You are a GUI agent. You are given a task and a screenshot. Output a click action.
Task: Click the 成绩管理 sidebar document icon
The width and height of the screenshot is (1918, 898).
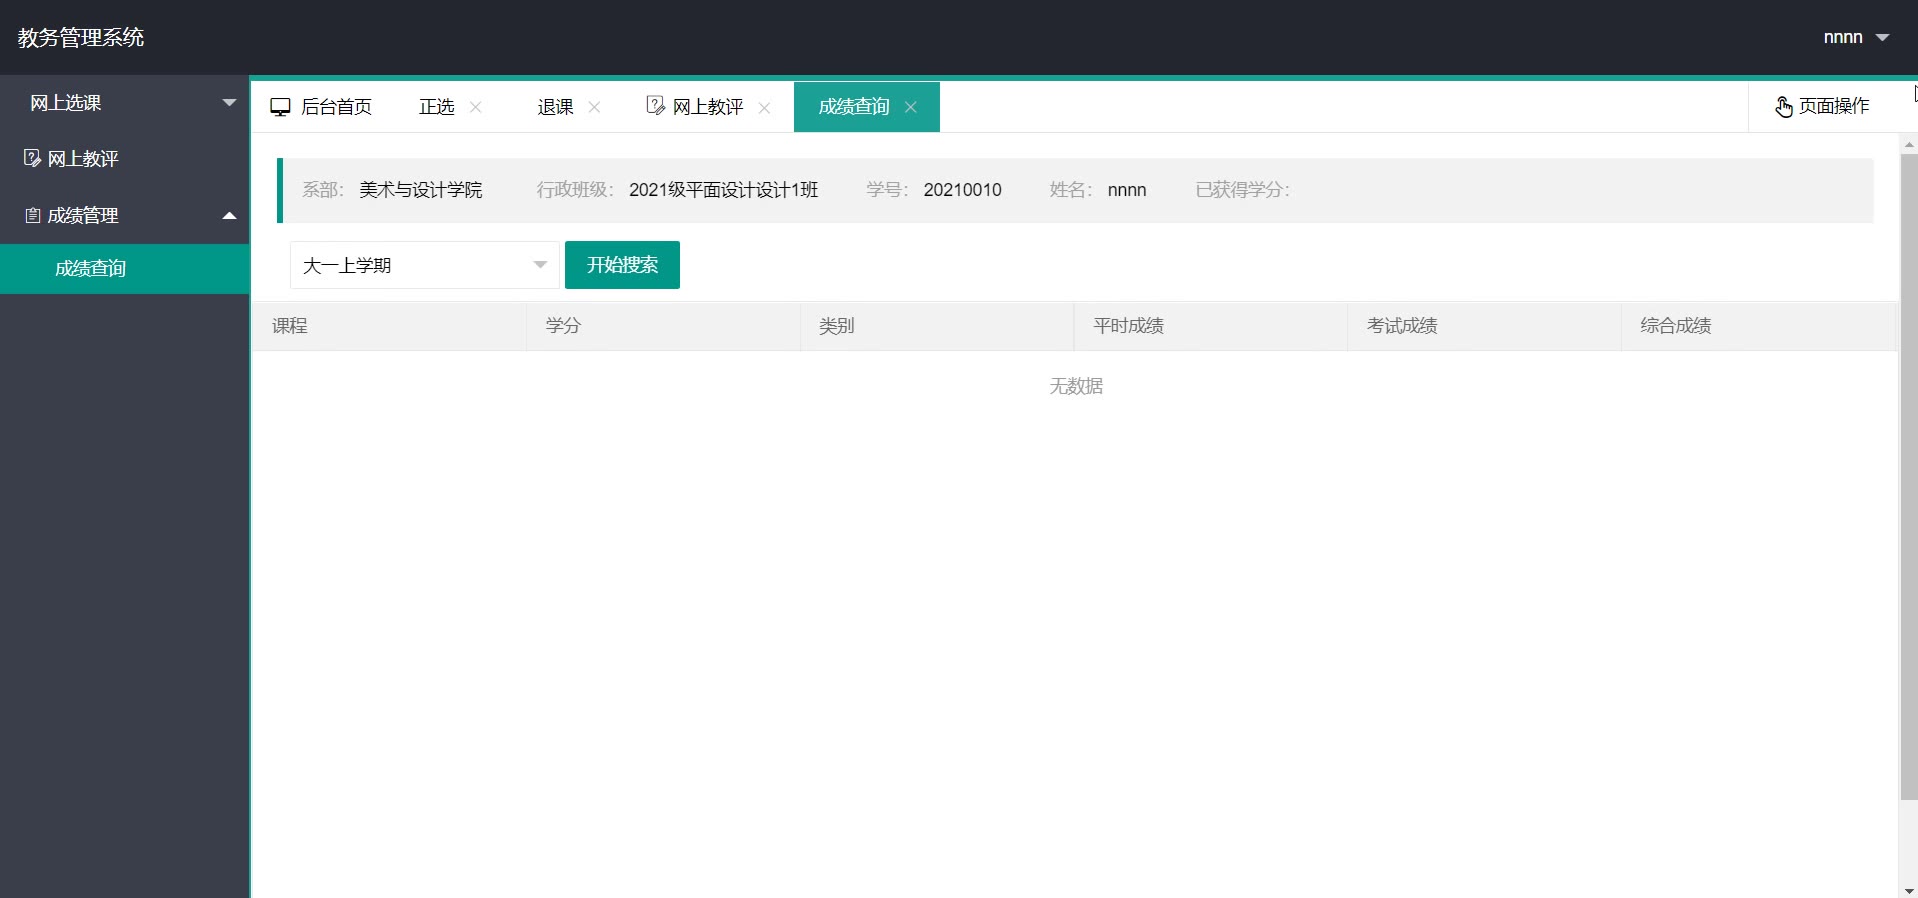(33, 215)
